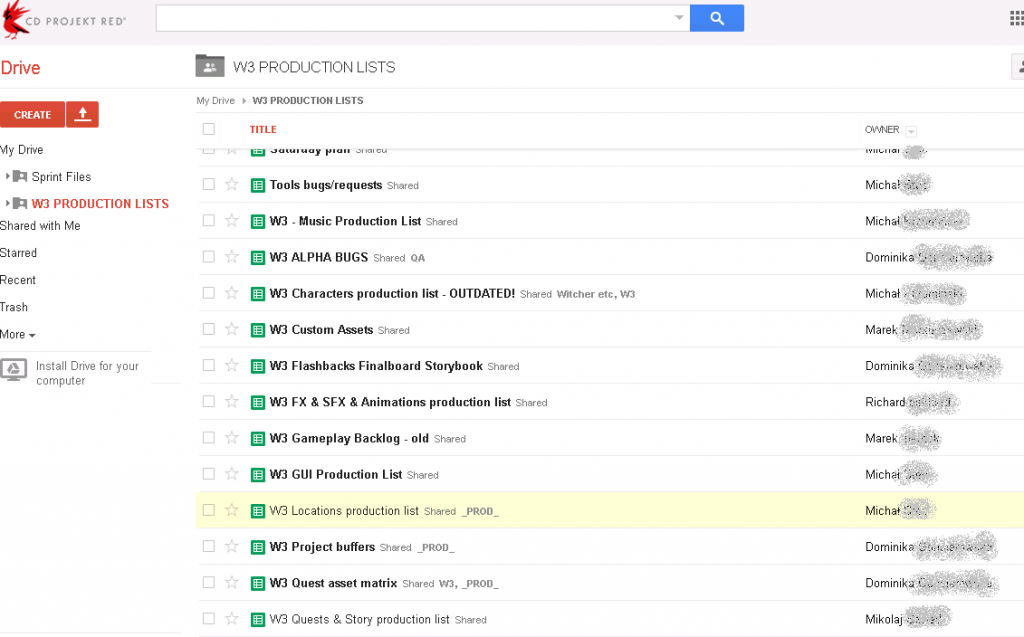
Task: Star the W3 Locations production list
Action: (231, 510)
